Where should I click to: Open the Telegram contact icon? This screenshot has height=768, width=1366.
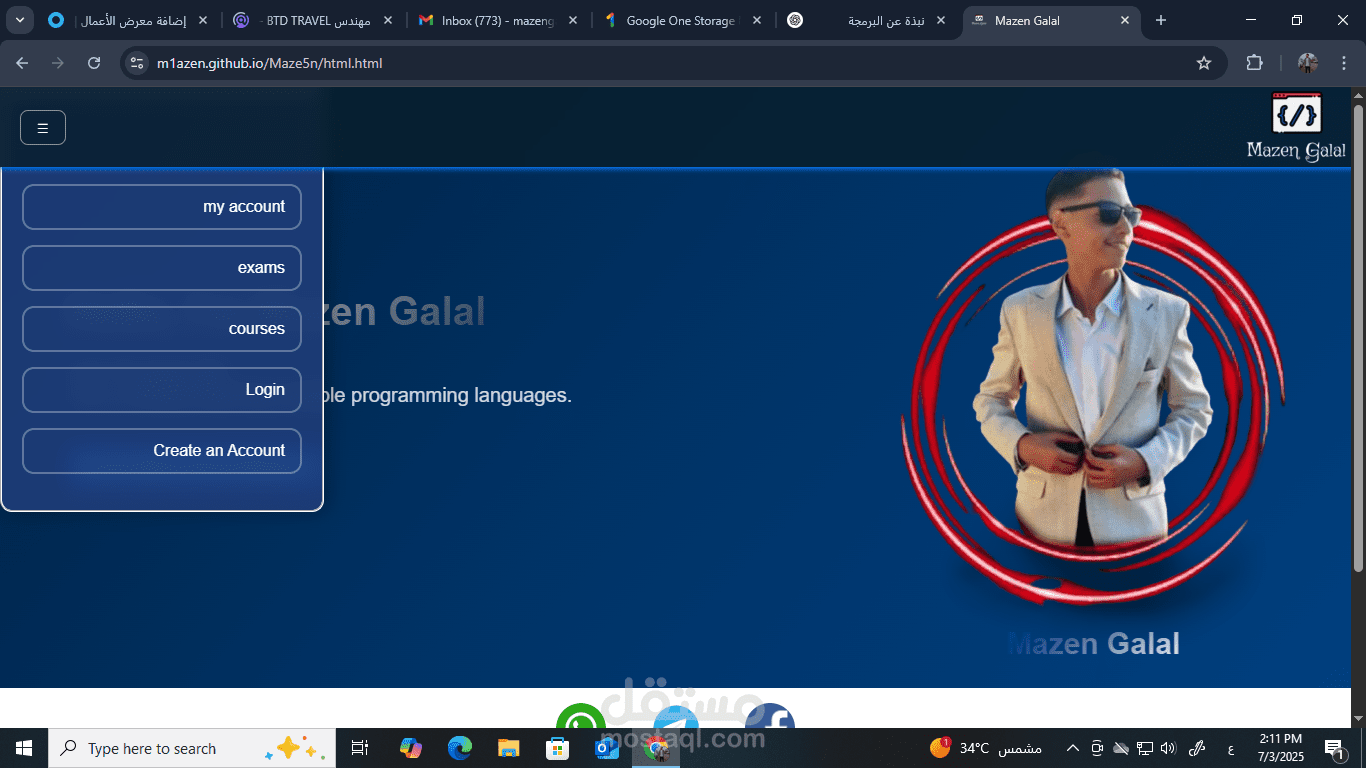[x=676, y=716]
